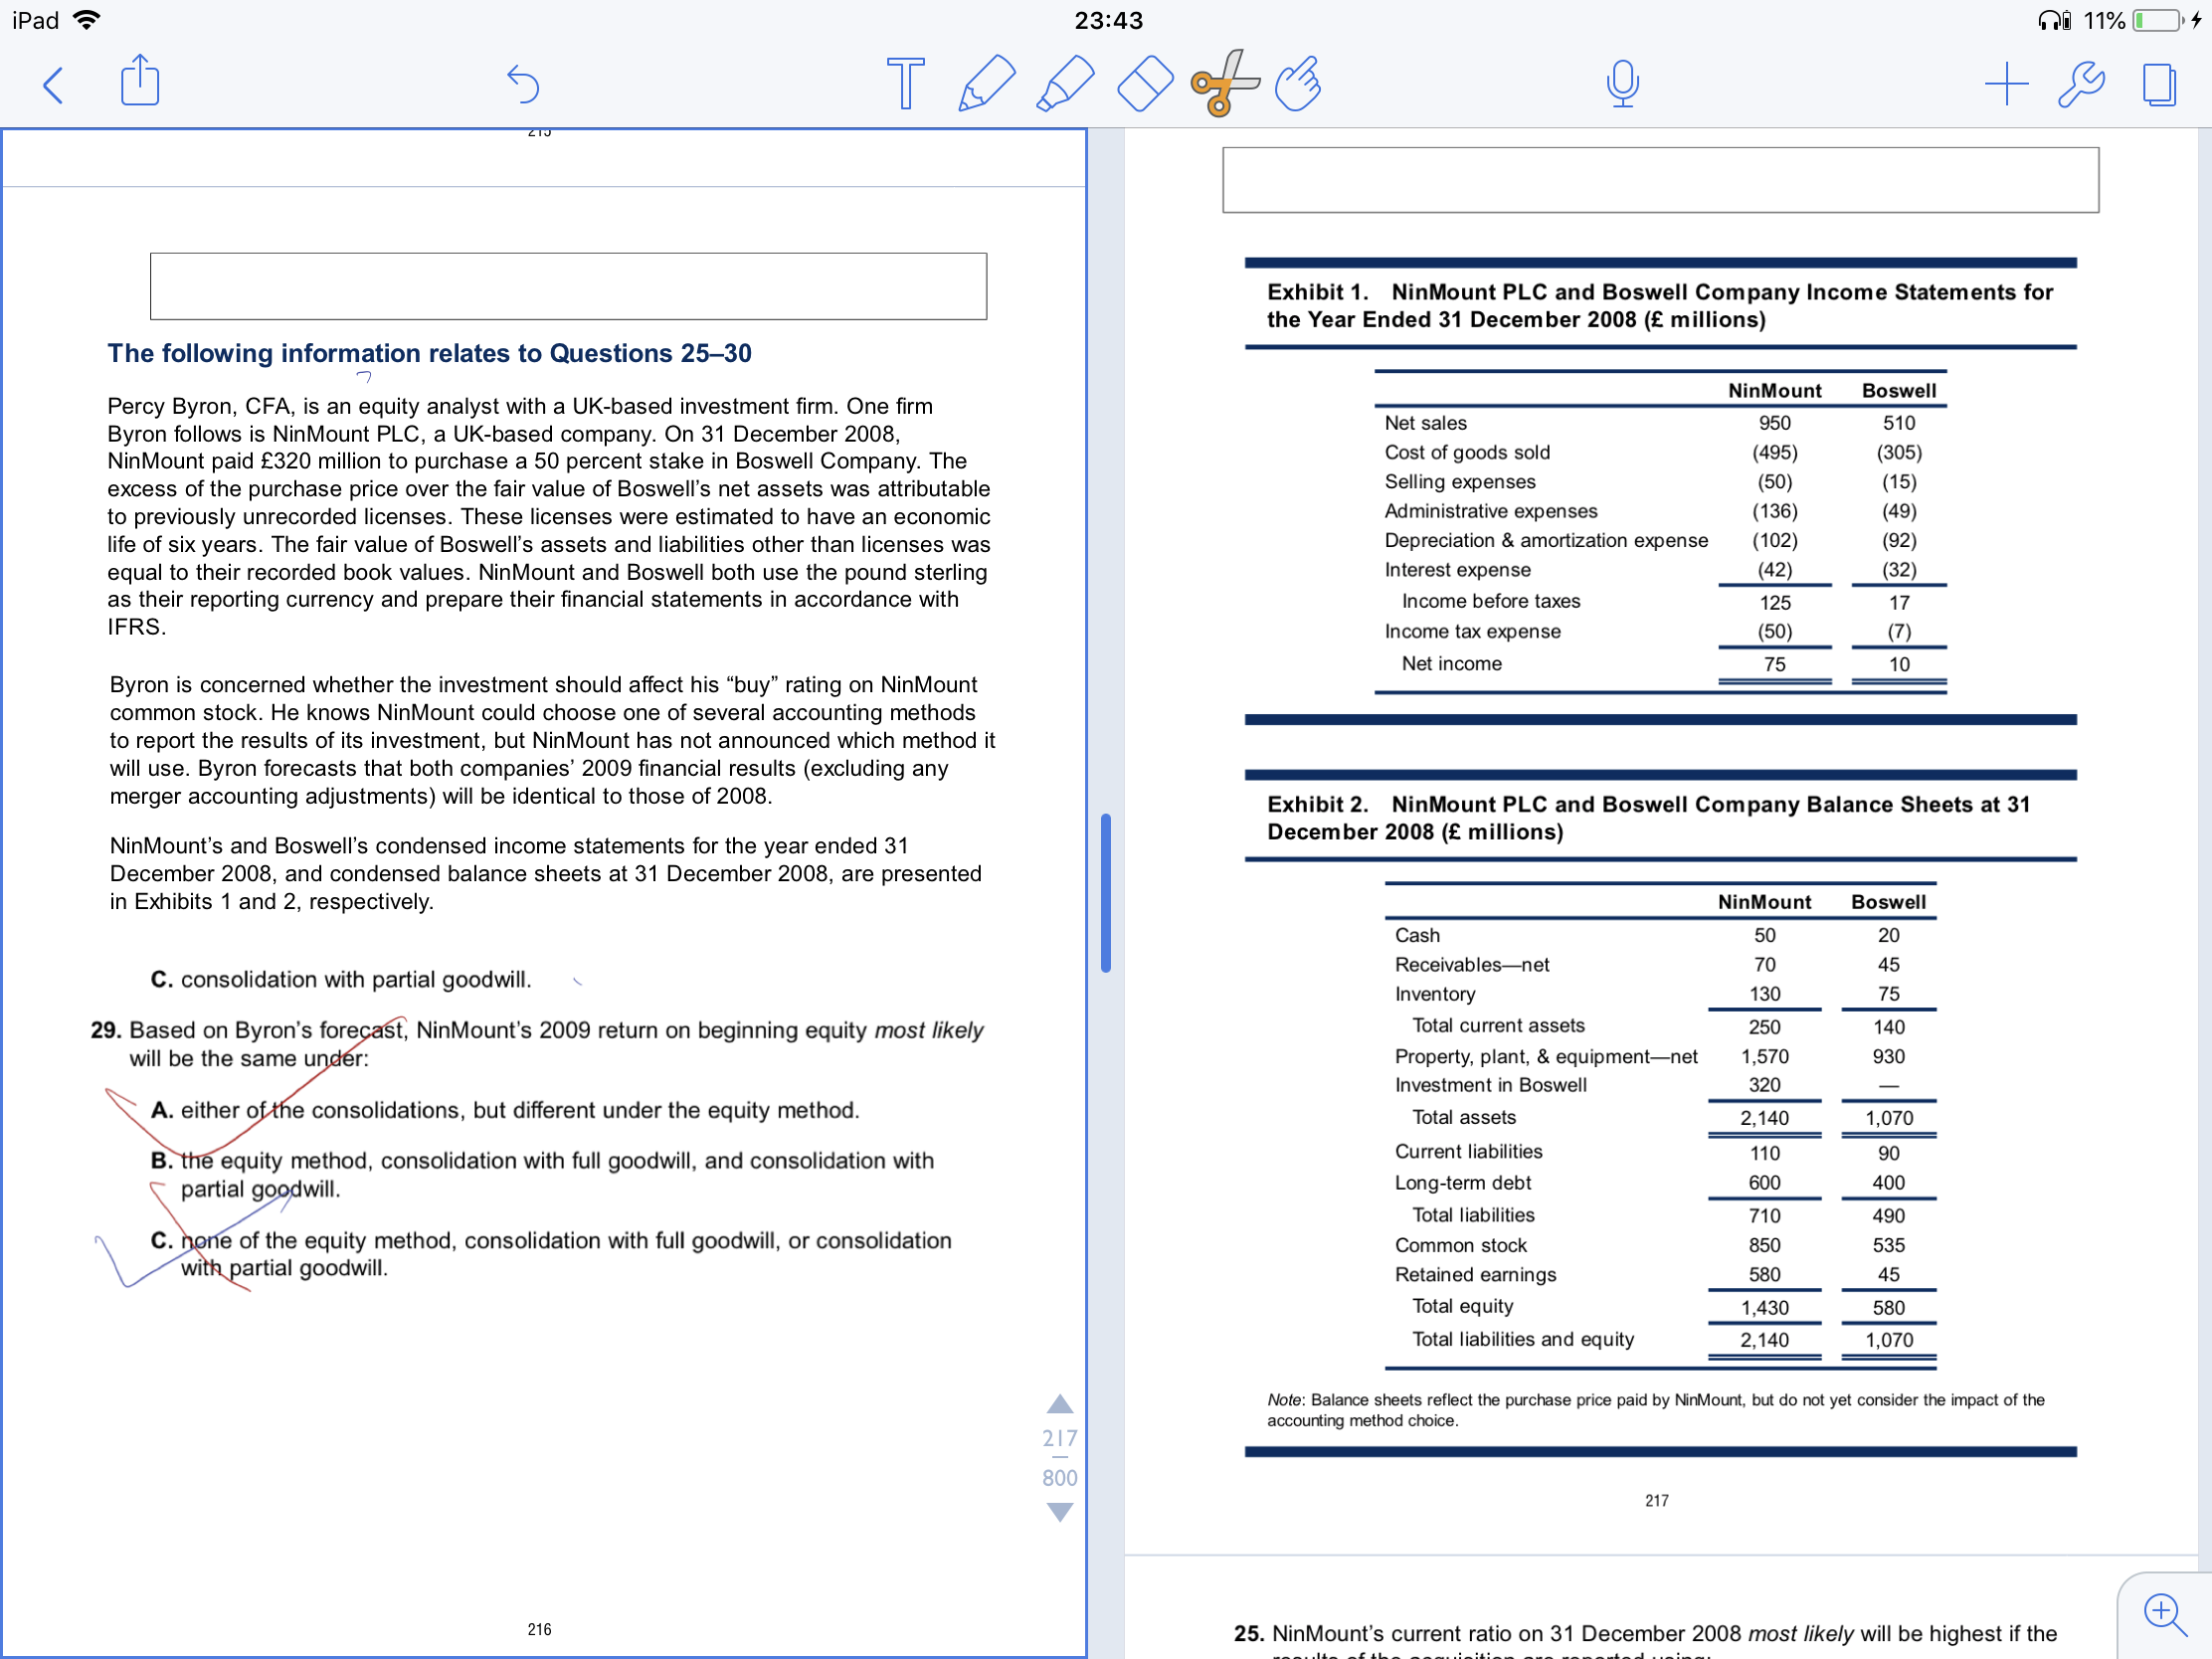Select answer C 'none of the equity method'
2212x1659 pixels.
point(551,1254)
